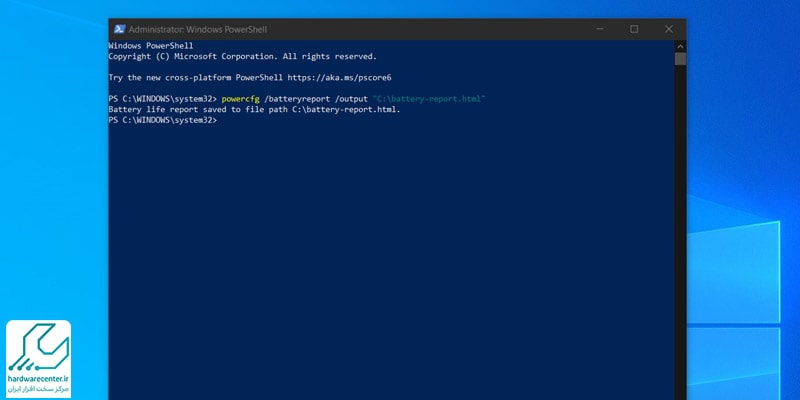Maximize the Administrator PowerShell window
Image resolution: width=800 pixels, height=400 pixels.
pyautogui.click(x=634, y=29)
